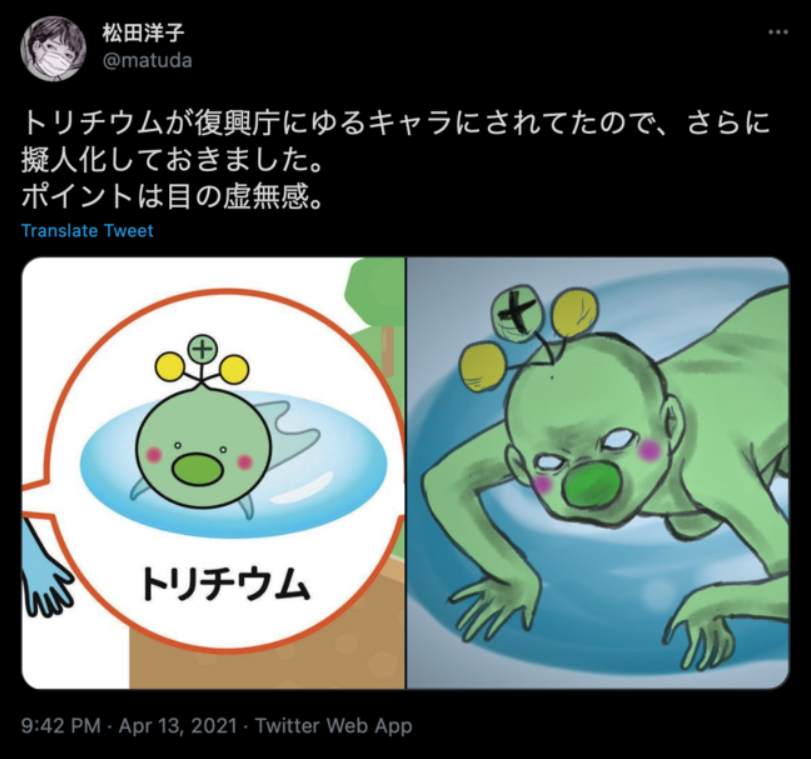Screen dimensions: 811x759
Task: Click the 松田洋子 profile avatar
Action: [53, 49]
